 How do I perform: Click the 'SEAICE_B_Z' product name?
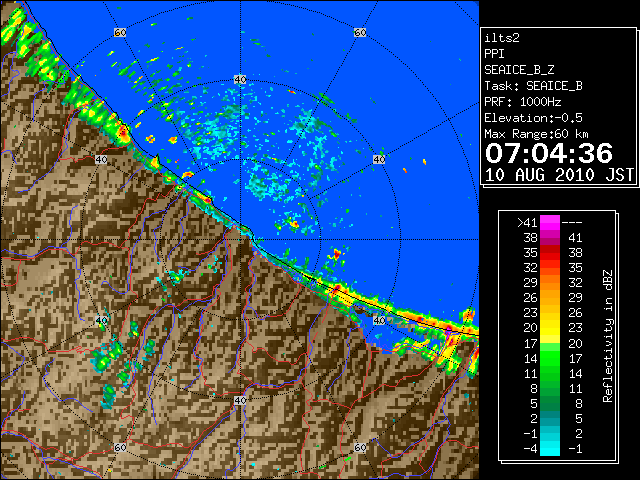point(519,70)
